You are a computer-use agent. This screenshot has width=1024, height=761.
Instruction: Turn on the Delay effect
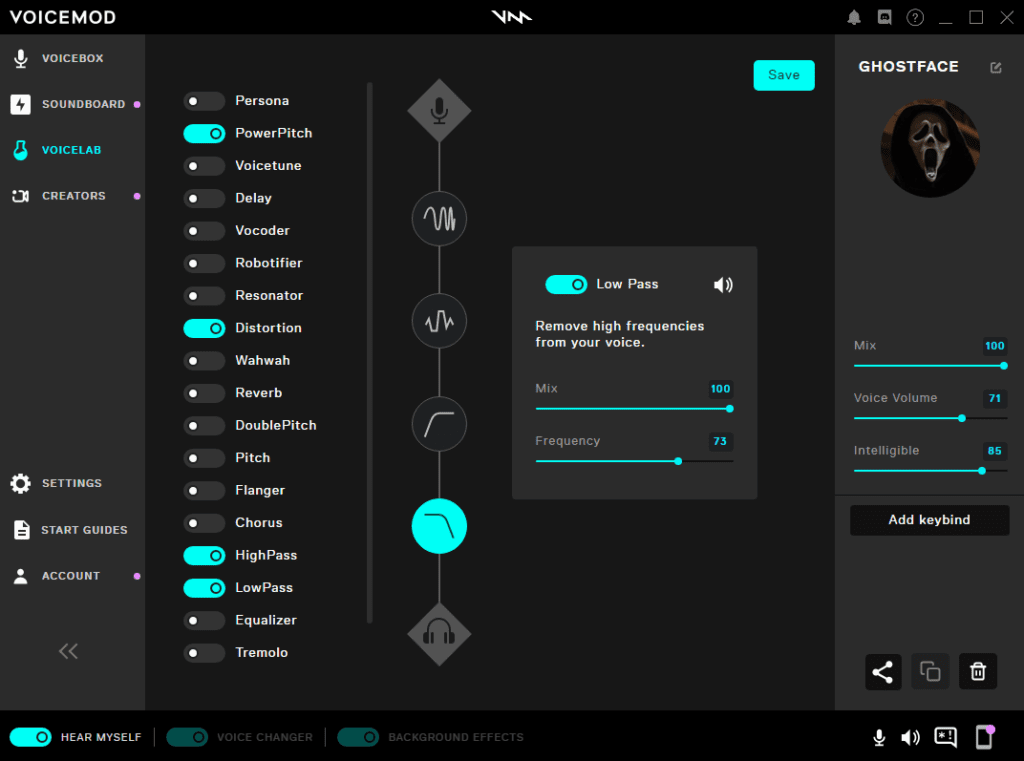click(204, 199)
